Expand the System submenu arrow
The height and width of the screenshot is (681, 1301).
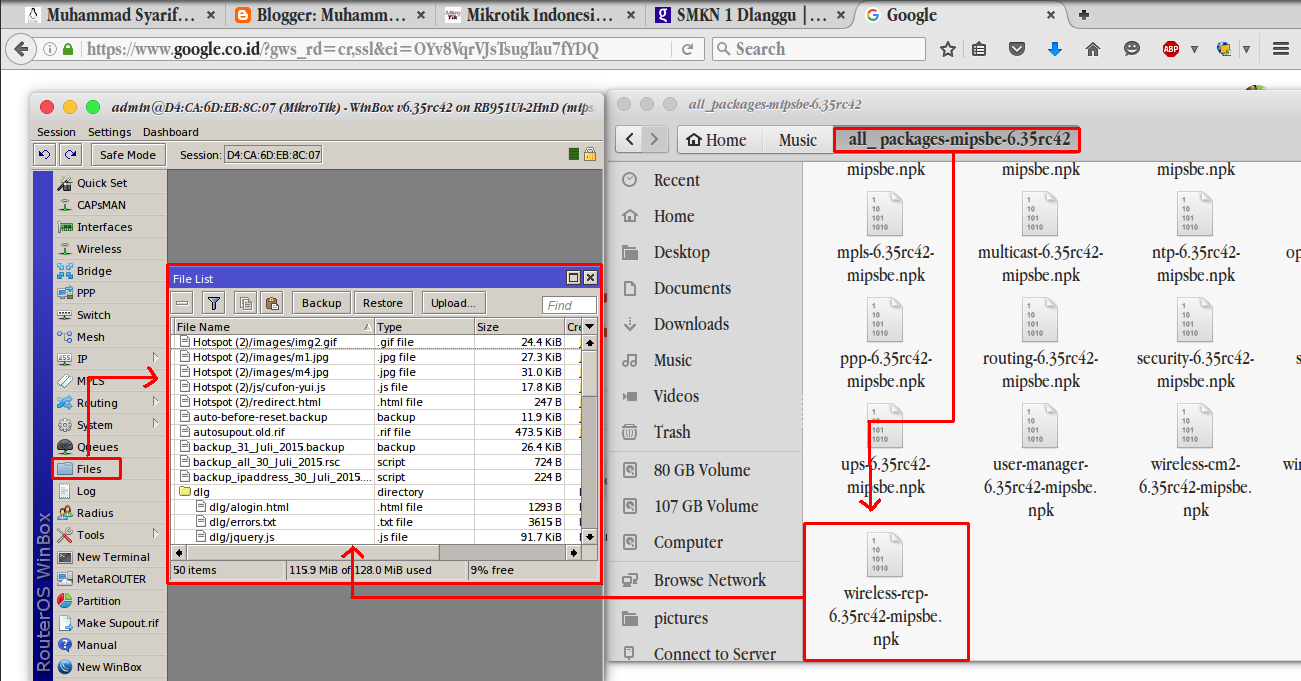pos(156,424)
